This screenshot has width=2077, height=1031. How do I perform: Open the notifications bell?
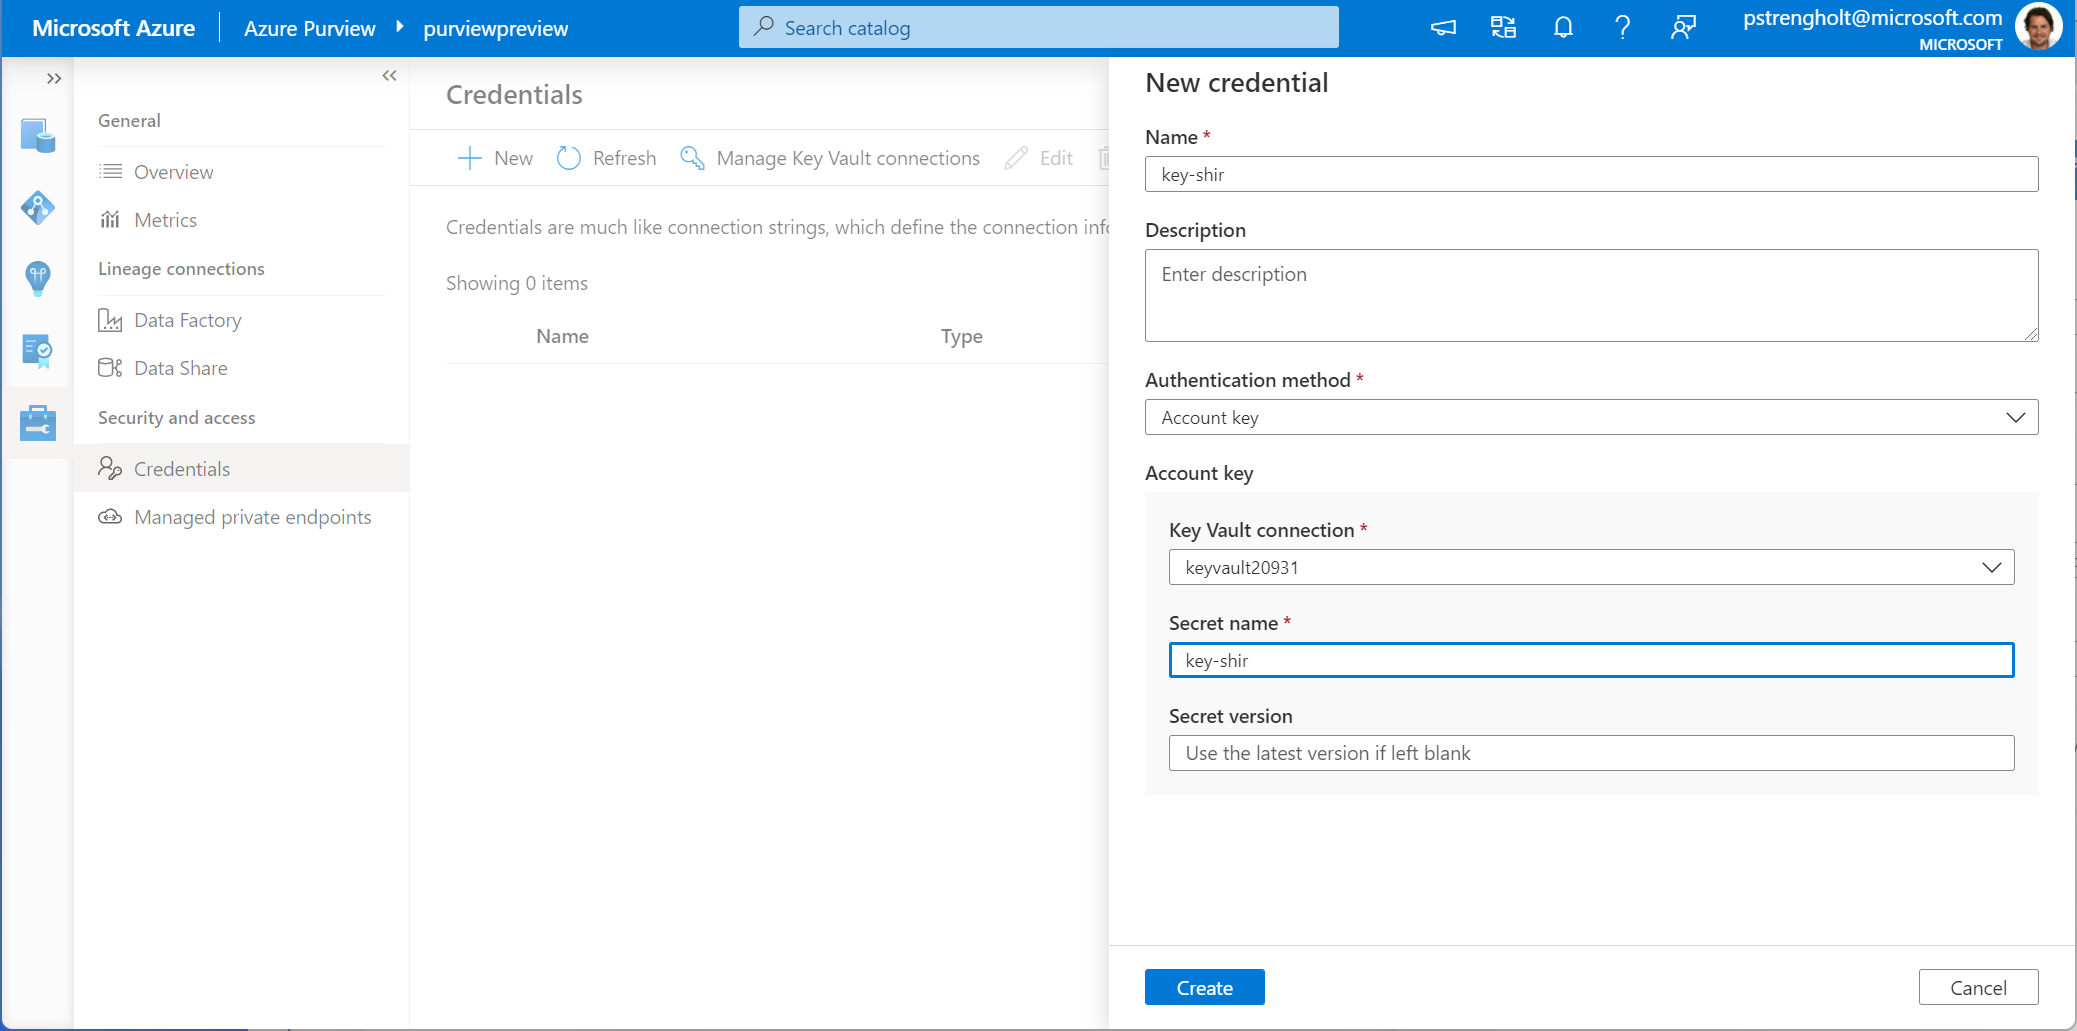pyautogui.click(x=1563, y=28)
